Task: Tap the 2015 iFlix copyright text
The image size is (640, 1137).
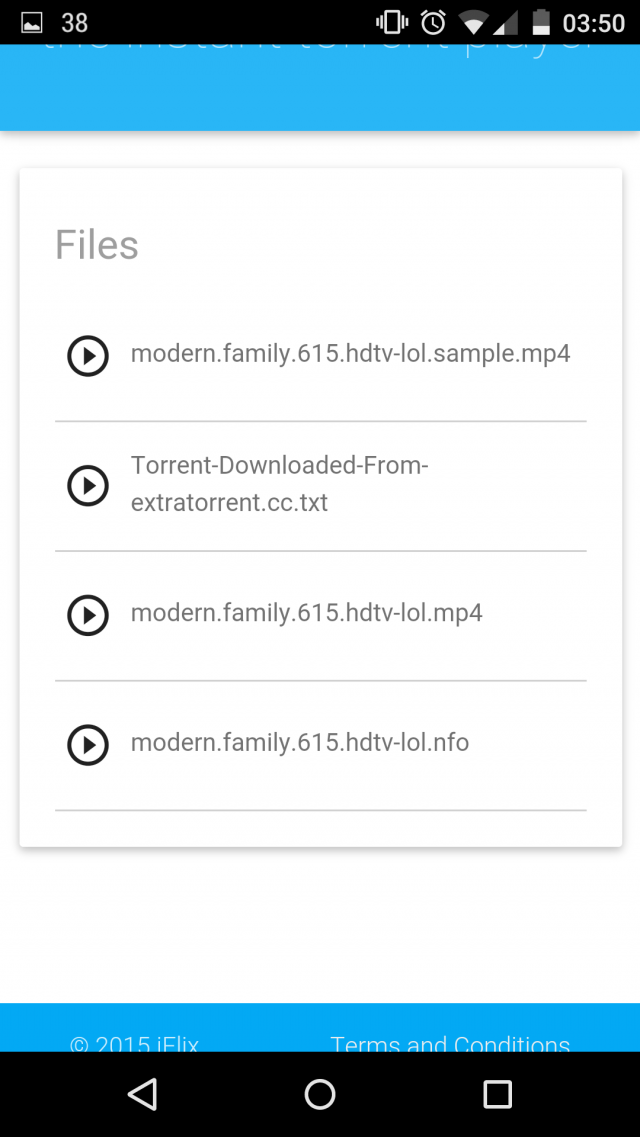Action: [134, 1044]
